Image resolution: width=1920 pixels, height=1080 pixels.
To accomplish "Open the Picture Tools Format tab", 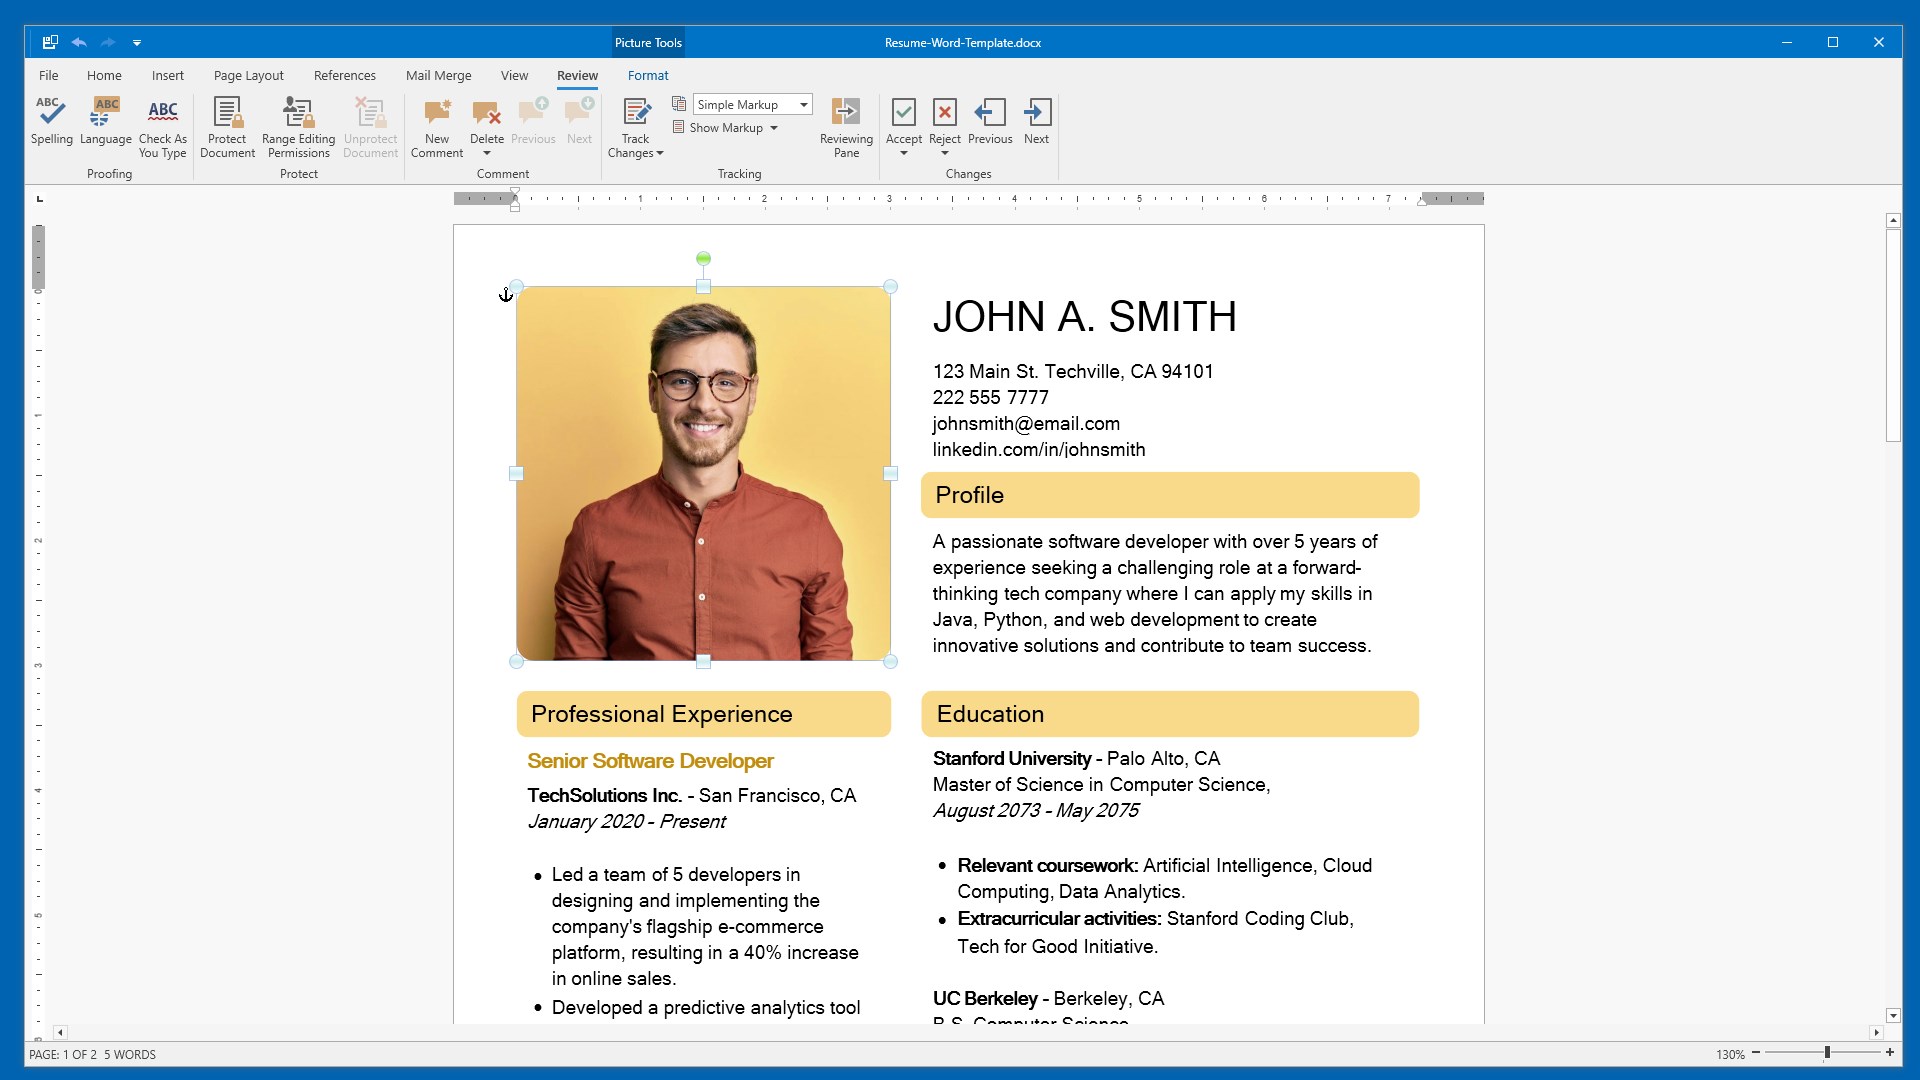I will (648, 75).
